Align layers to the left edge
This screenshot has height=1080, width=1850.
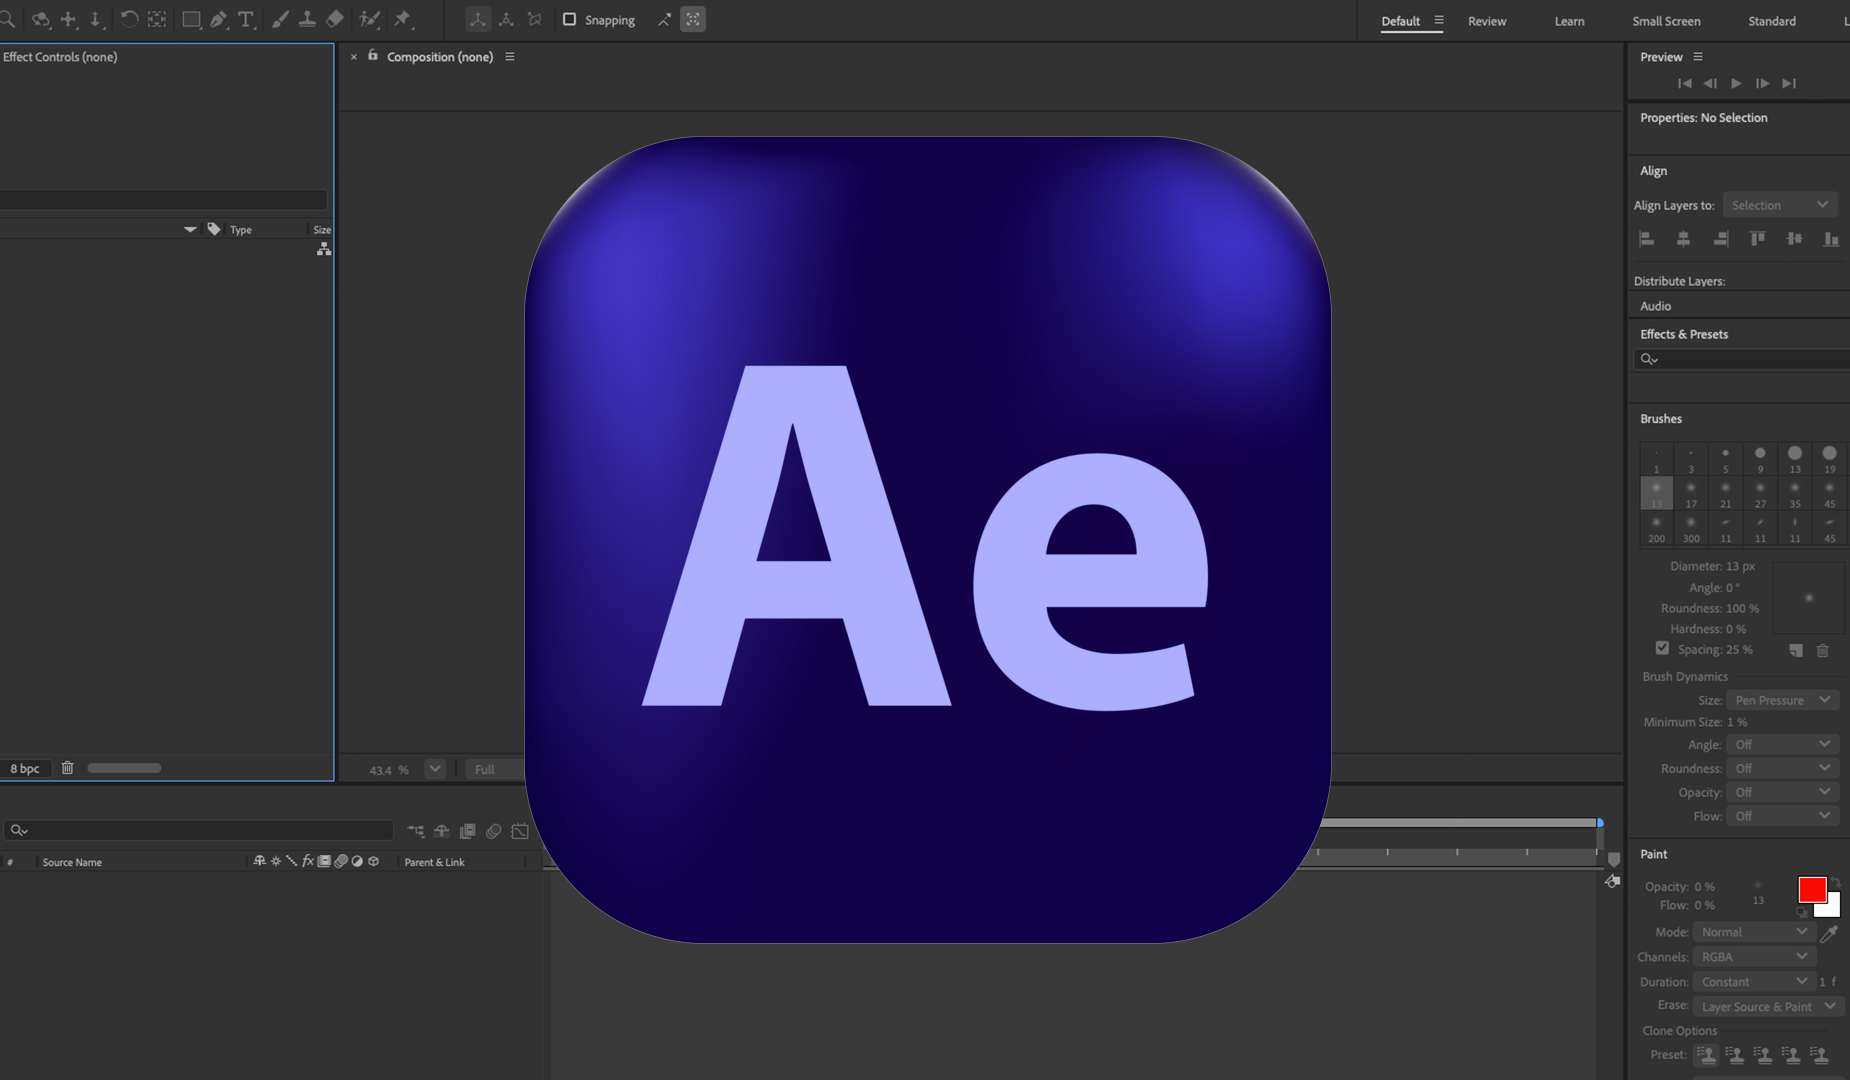click(1647, 239)
